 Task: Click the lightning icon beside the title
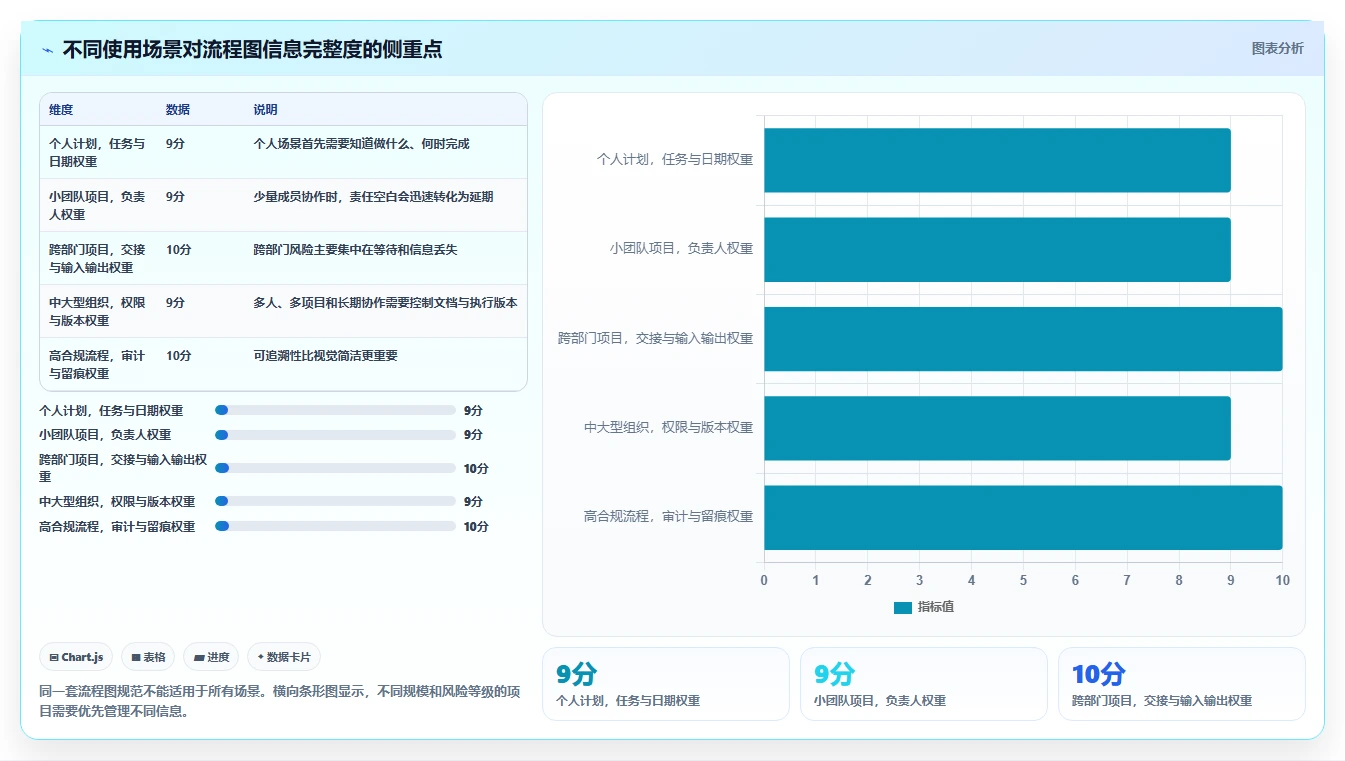coord(47,50)
